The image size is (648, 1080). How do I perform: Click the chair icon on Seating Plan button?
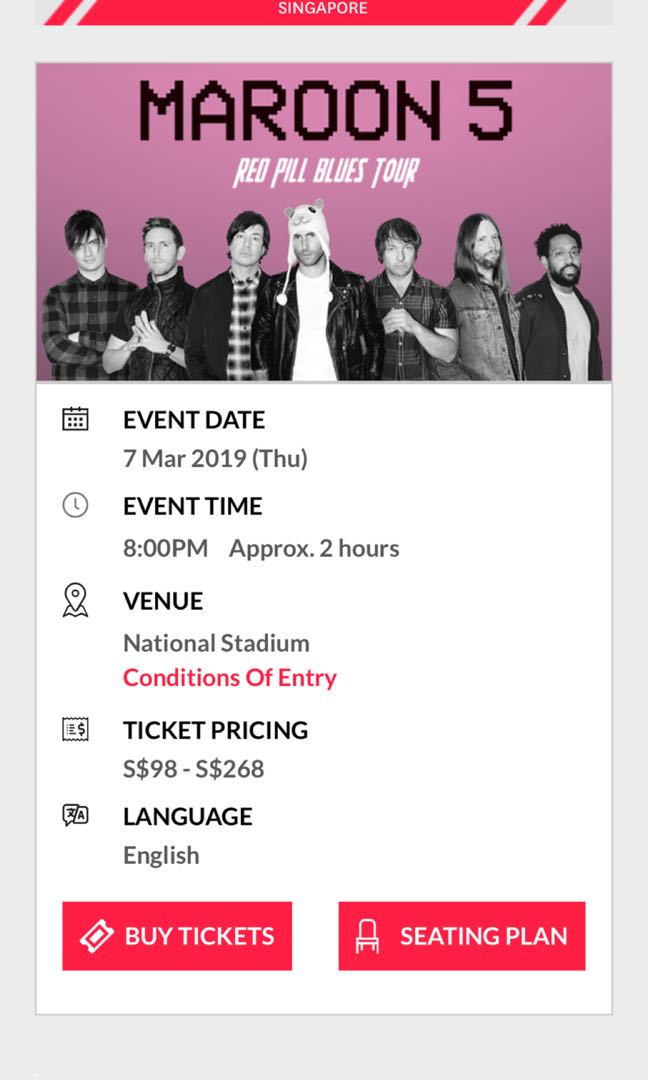367,936
